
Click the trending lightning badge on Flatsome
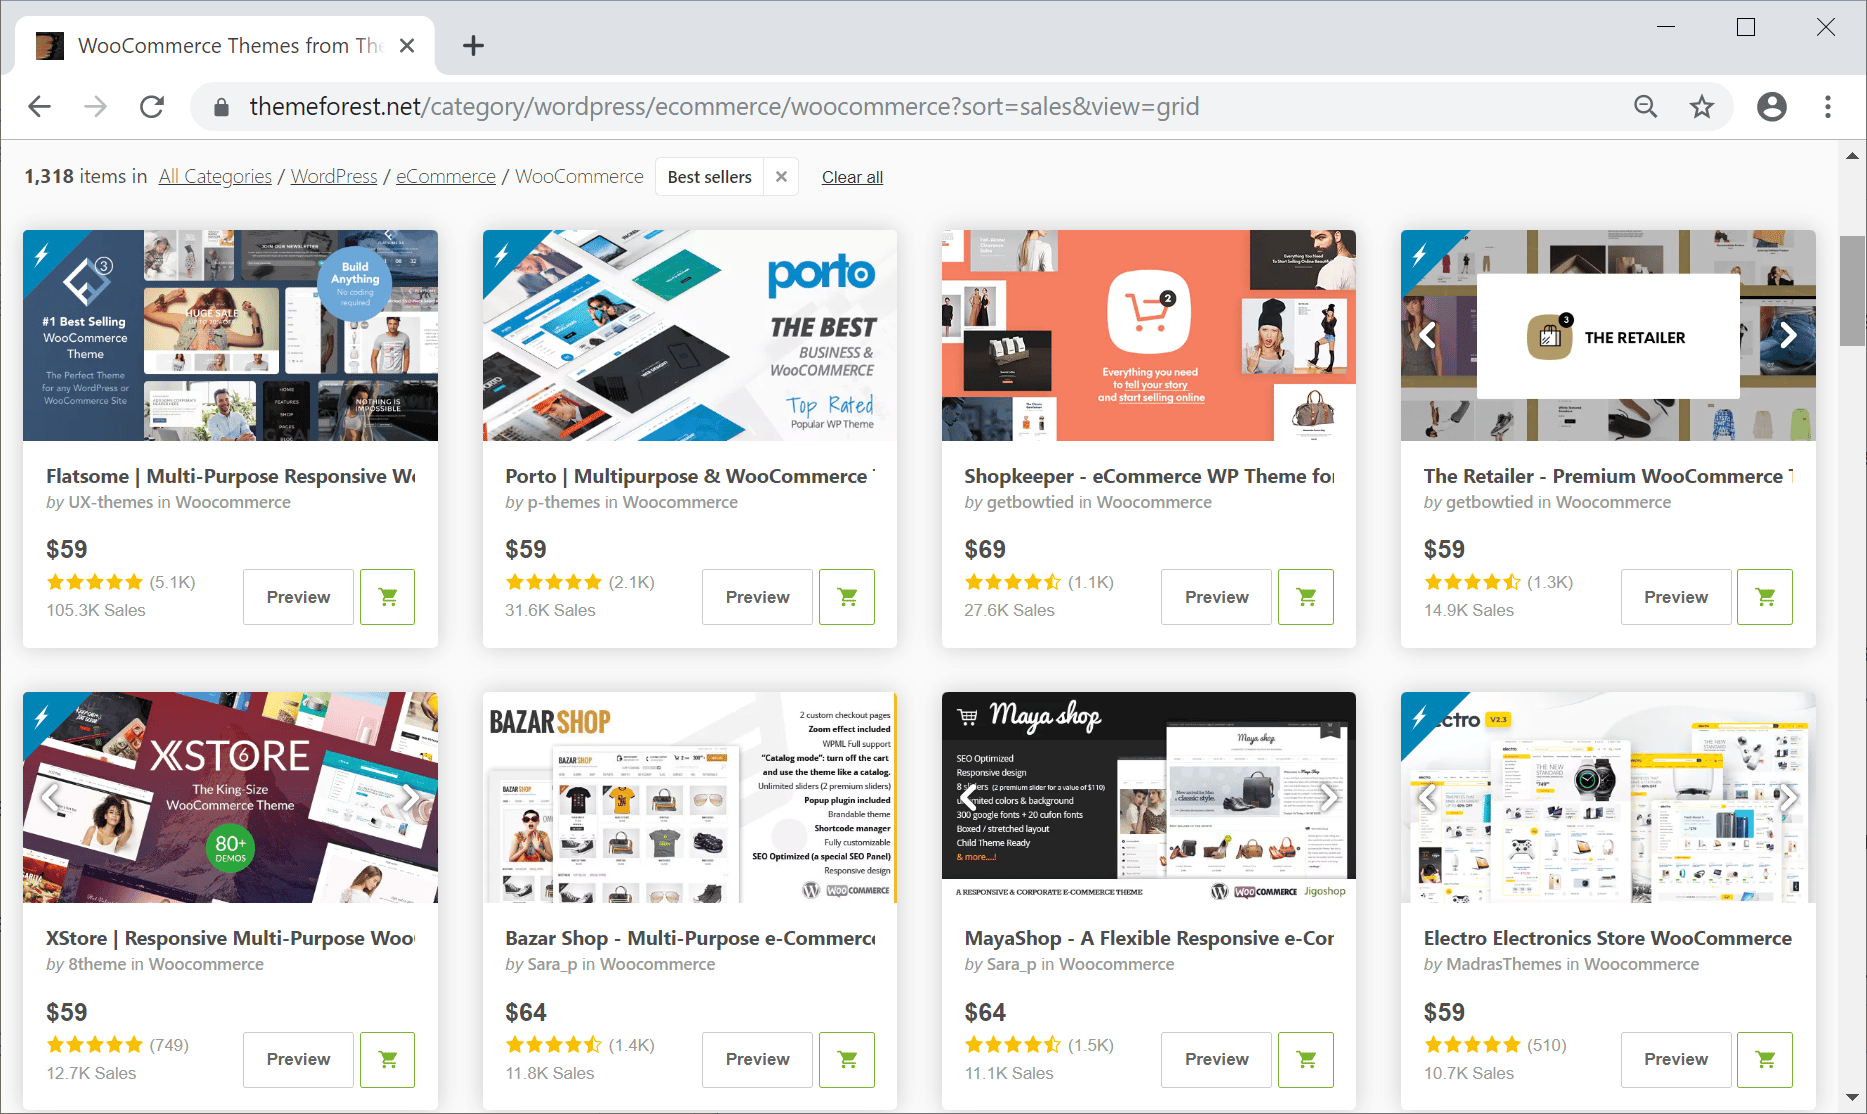(x=40, y=254)
